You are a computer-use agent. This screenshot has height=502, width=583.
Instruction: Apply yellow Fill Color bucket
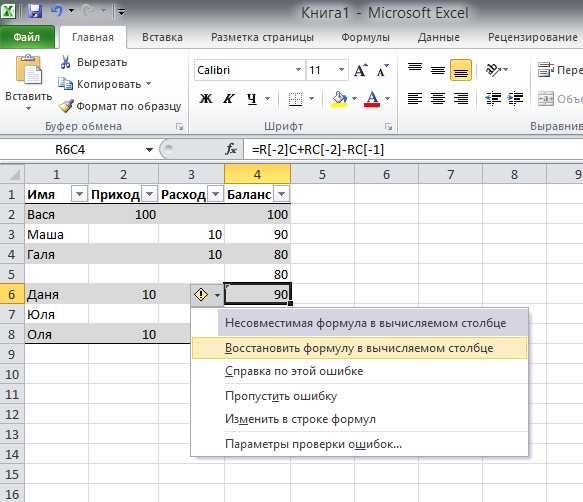[339, 99]
